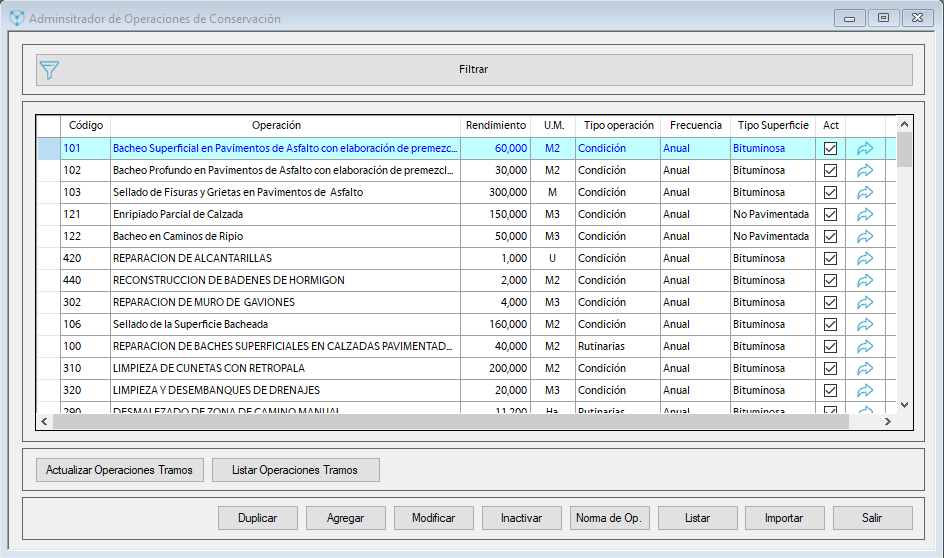
Task: Click the arrow icon in Enripiado Parcial row
Action: [x=865, y=214]
